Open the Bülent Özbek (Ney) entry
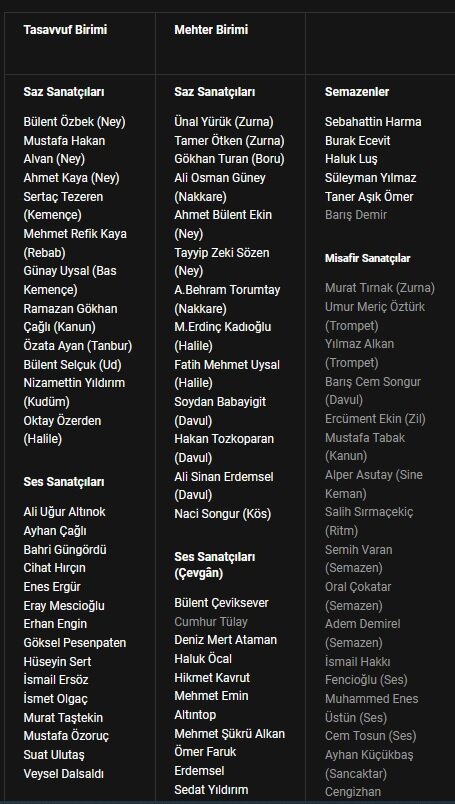 point(74,122)
